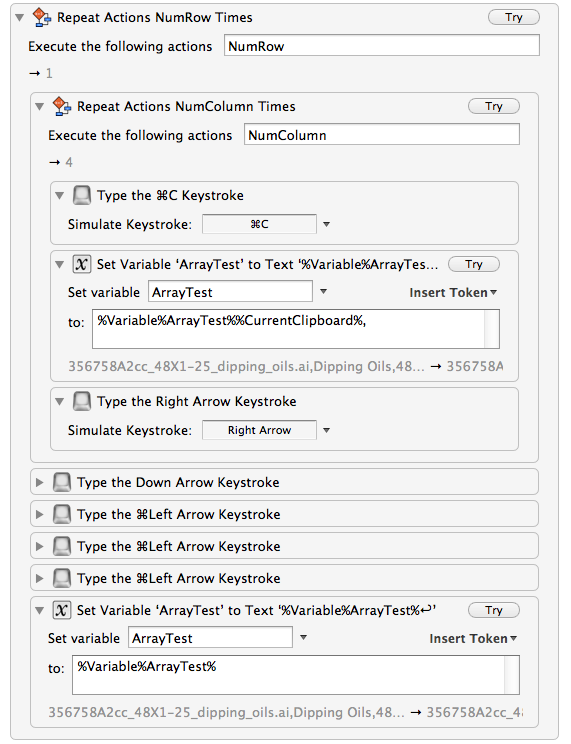
Task: Collapse the Type the Right Arrow Keystroke action
Action: pos(59,401)
